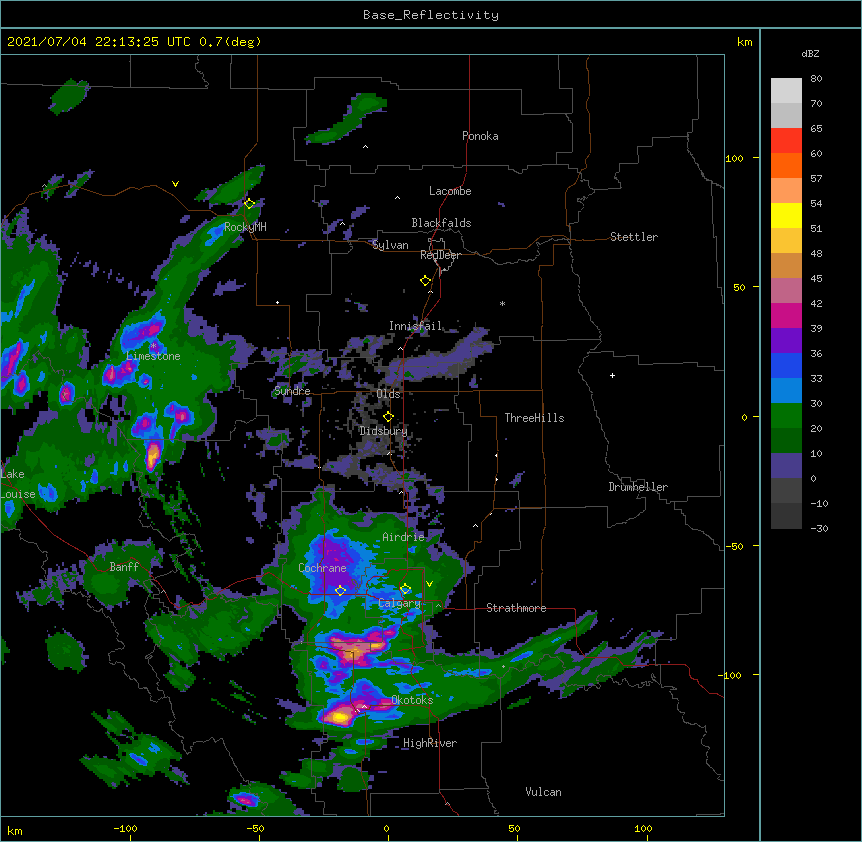Click the Airdrie city label
Viewport: 862px width, 842px height.
[403, 537]
